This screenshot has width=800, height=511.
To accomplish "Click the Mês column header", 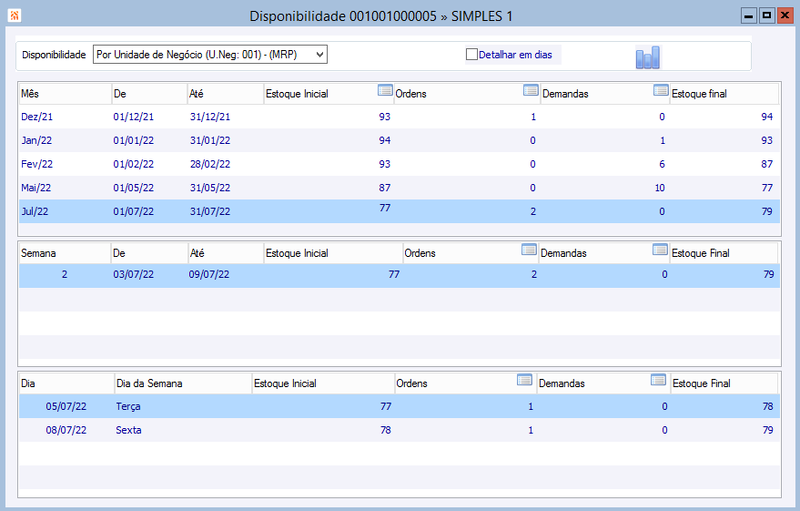I will 65,94.
